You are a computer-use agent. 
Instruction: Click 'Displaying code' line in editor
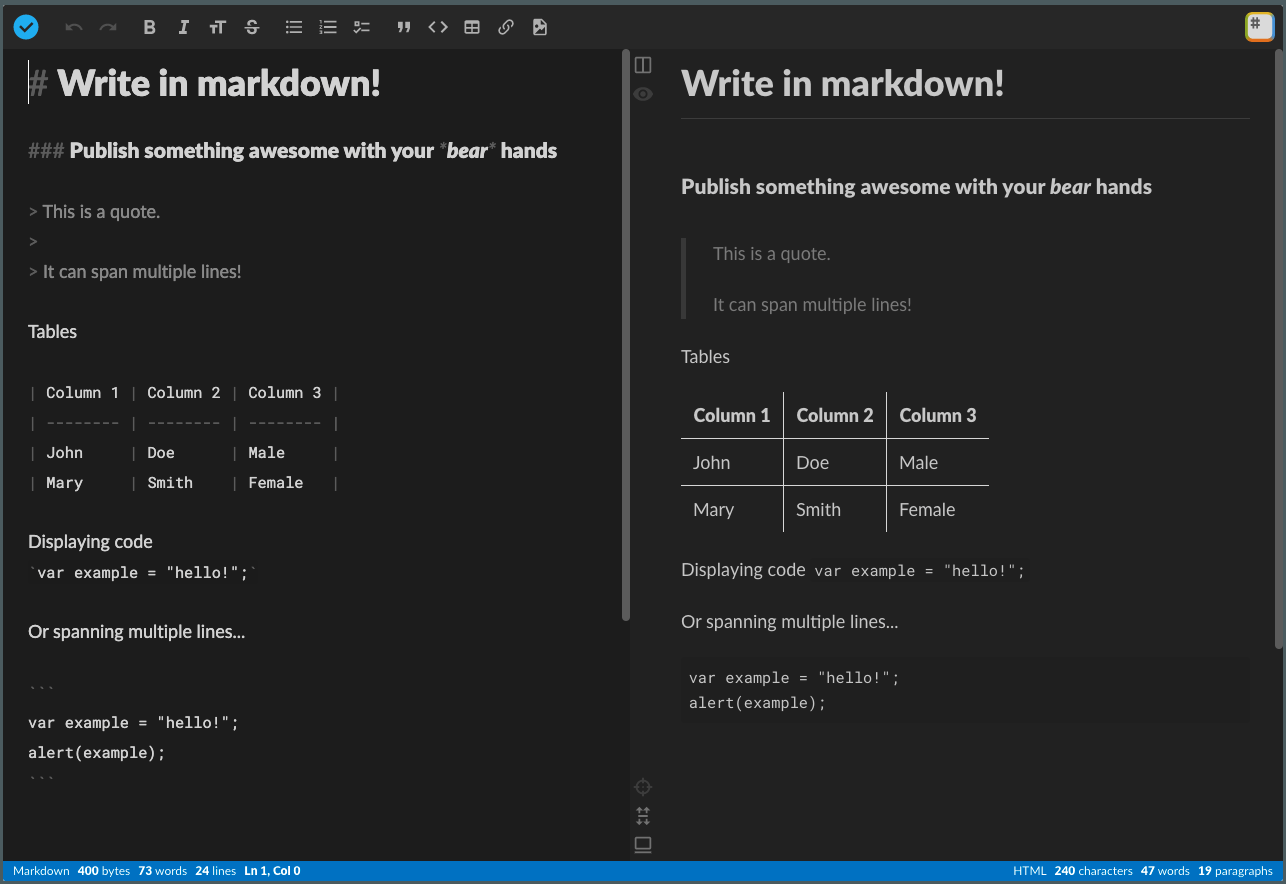tap(90, 541)
